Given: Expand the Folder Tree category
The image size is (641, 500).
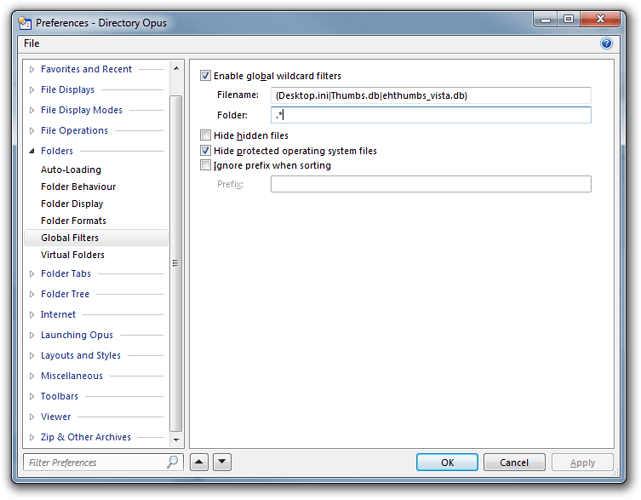Looking at the screenshot, I should click(x=32, y=294).
